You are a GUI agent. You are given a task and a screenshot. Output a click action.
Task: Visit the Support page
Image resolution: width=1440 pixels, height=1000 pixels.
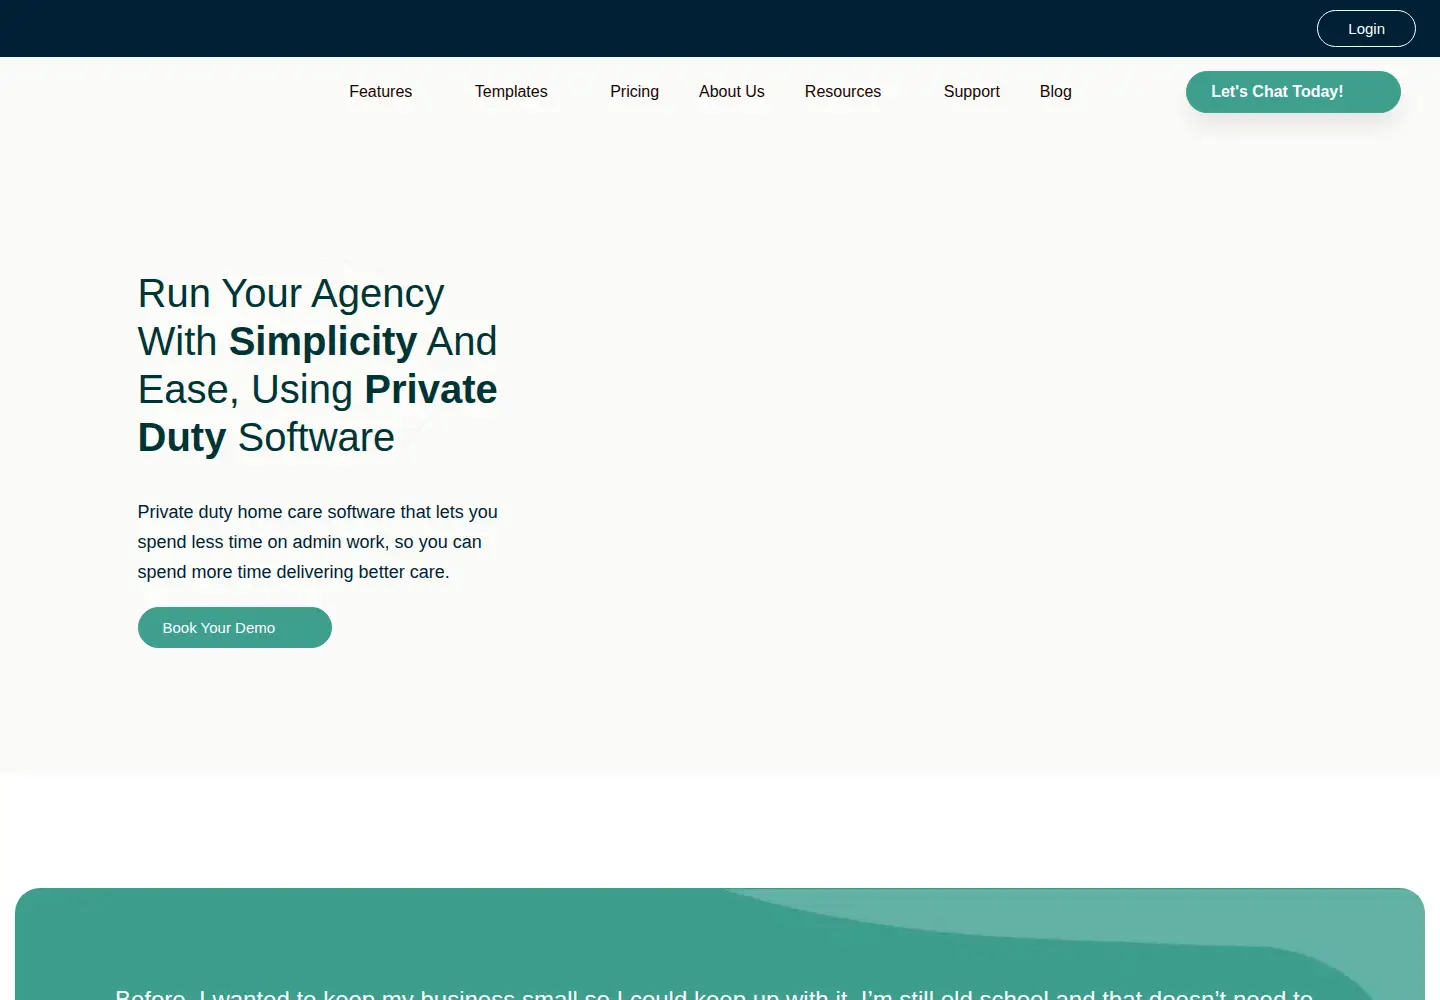pyautogui.click(x=971, y=91)
